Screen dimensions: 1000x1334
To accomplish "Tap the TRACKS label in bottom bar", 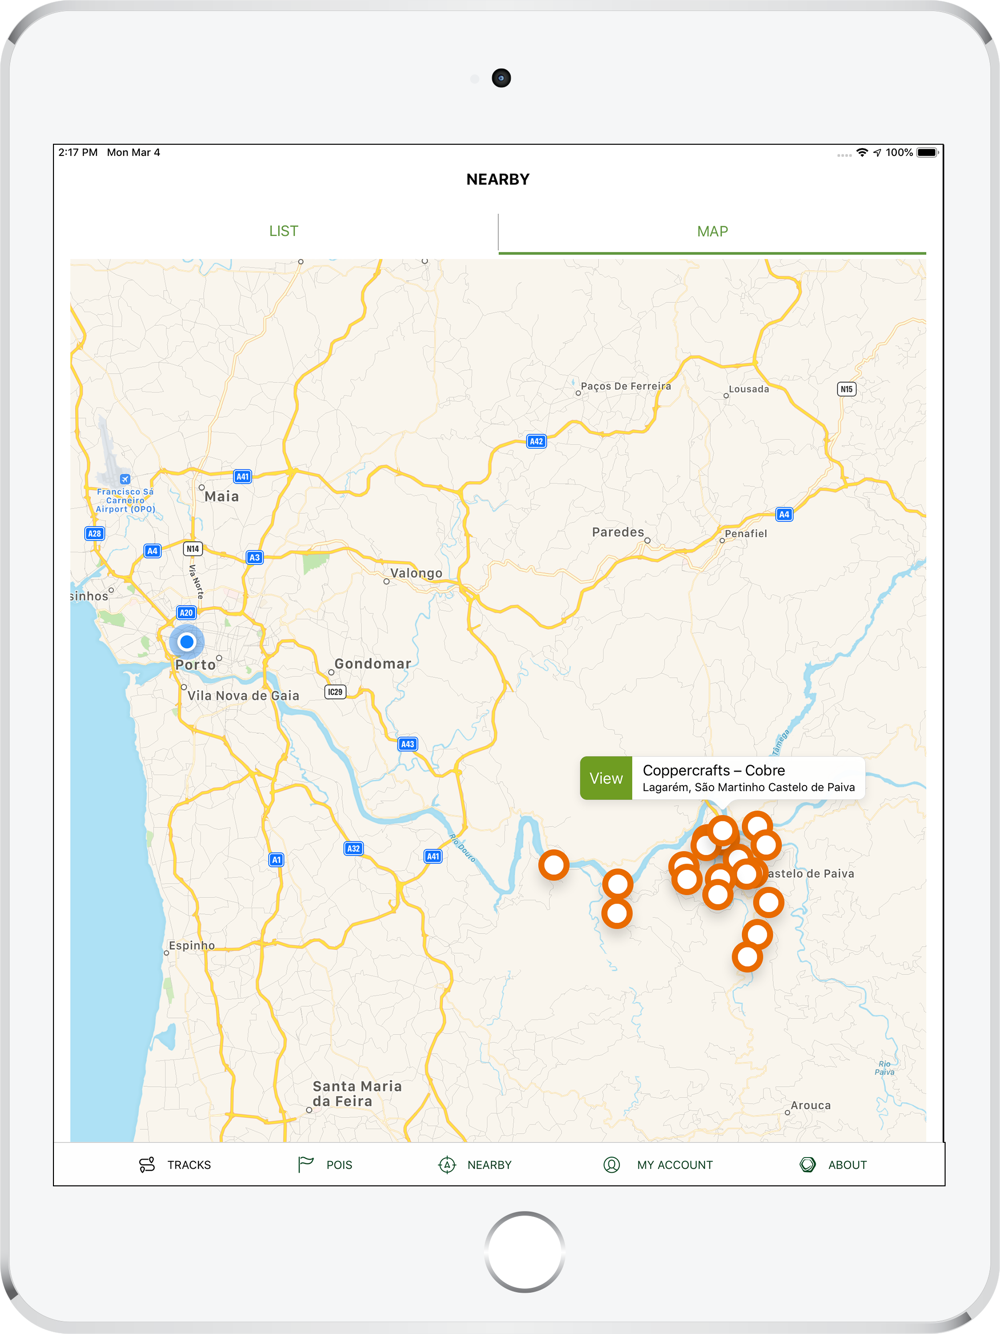I will (x=189, y=1165).
